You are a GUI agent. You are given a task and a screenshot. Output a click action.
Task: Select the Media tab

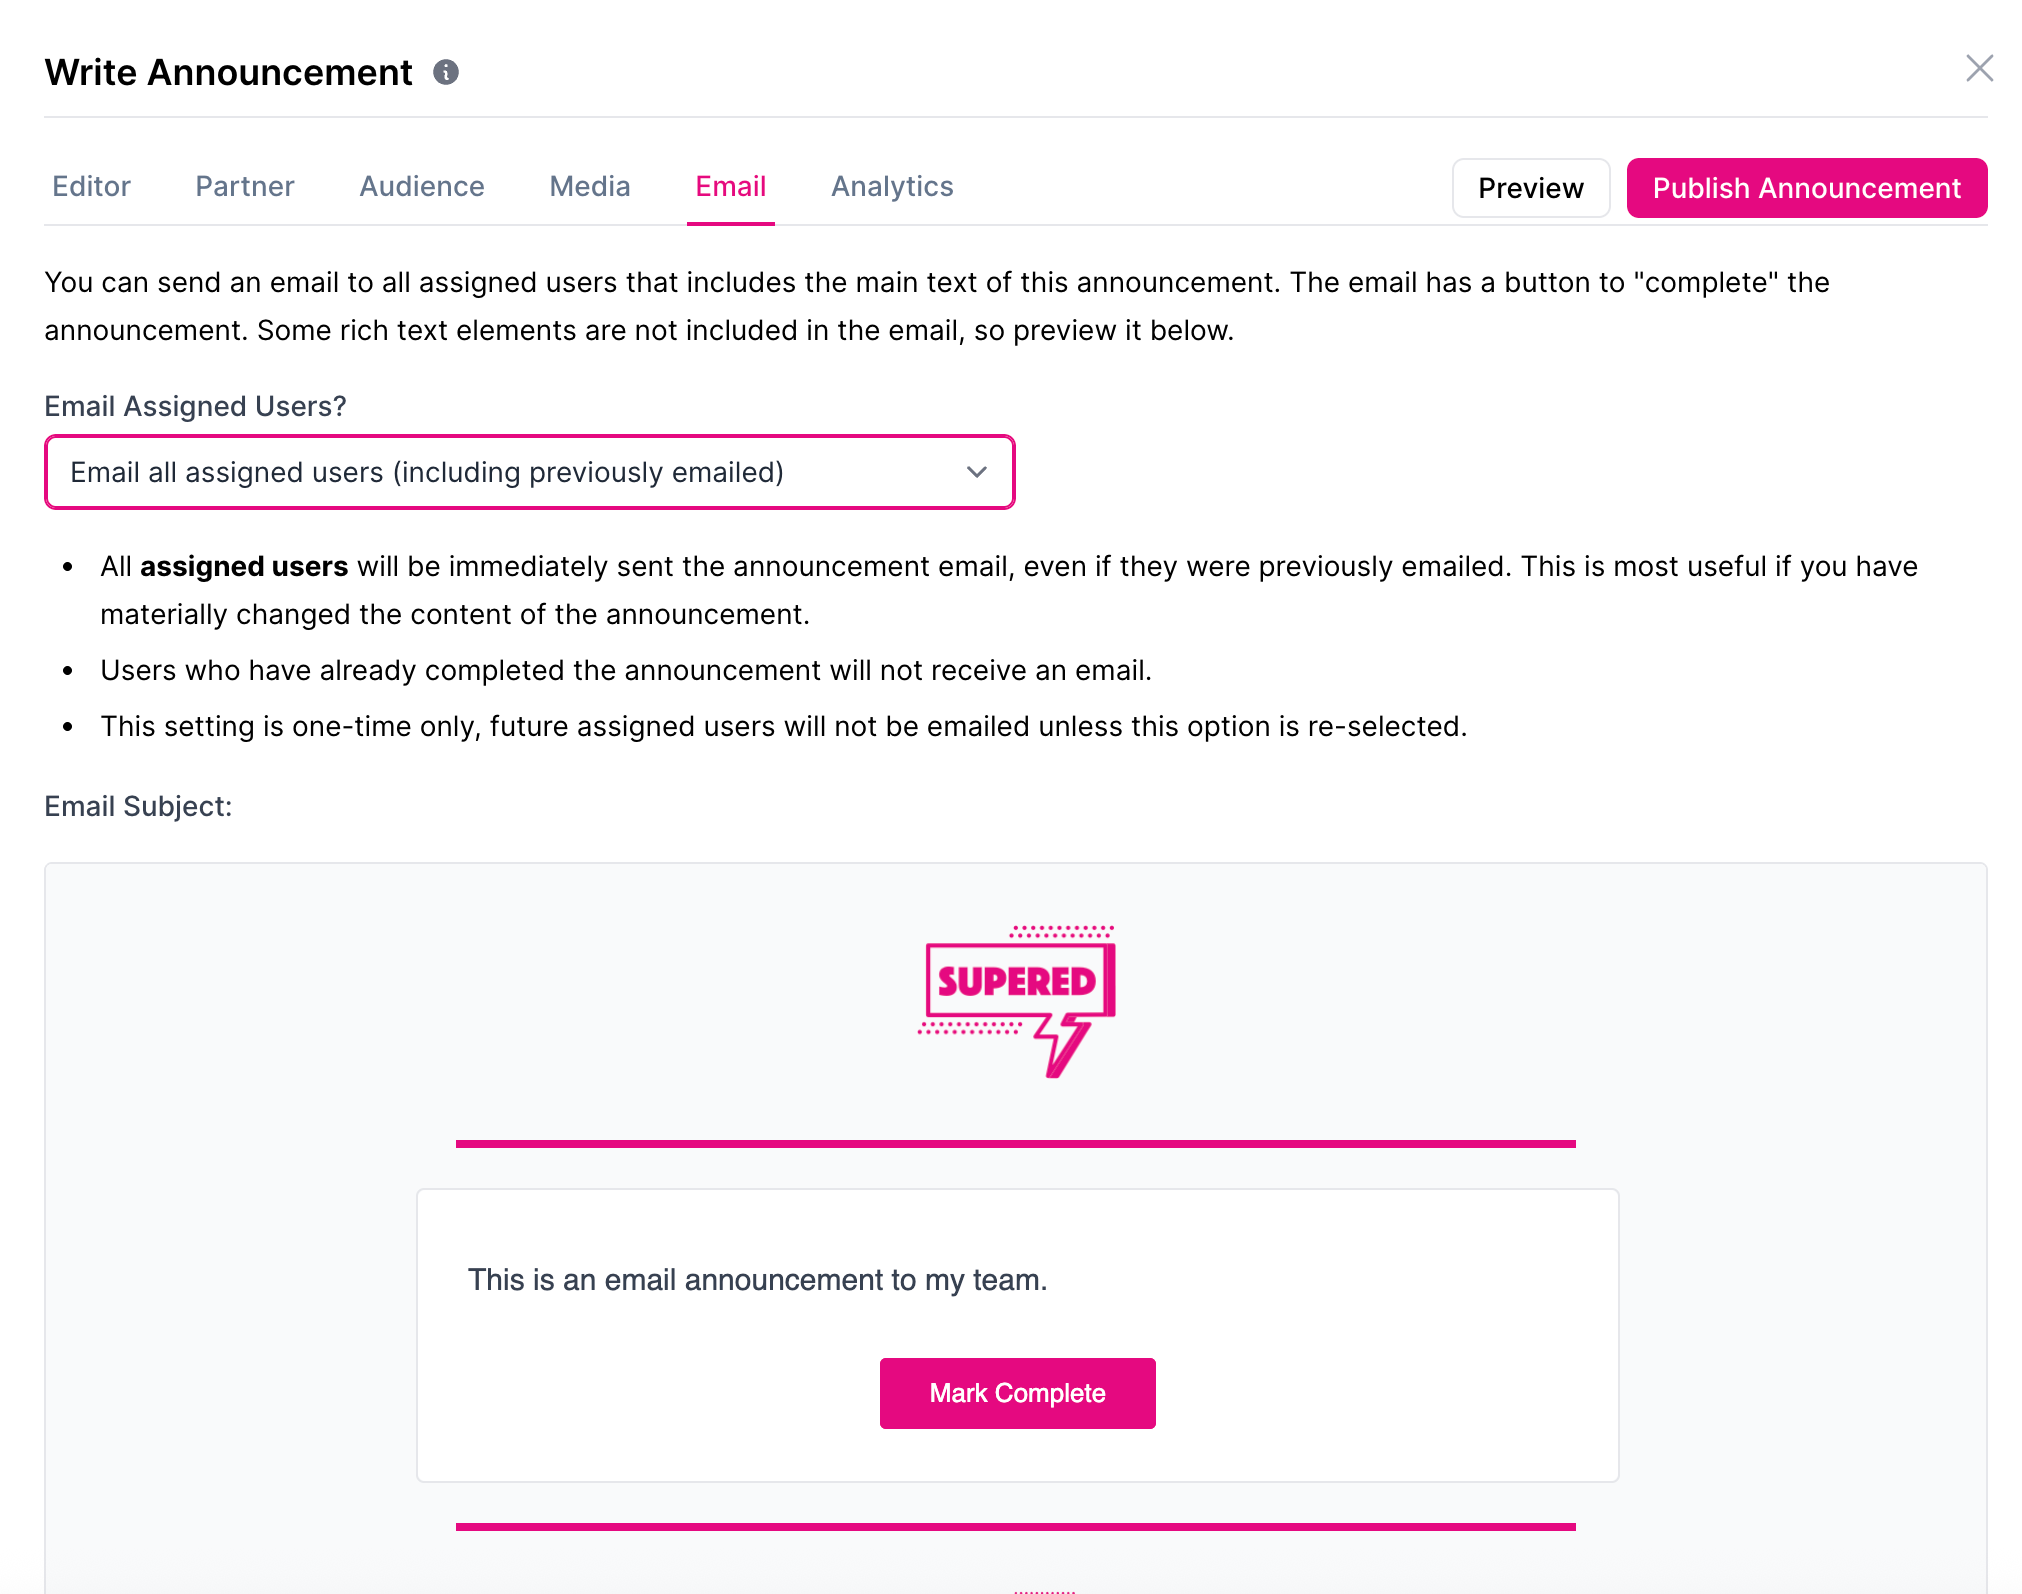tap(590, 186)
